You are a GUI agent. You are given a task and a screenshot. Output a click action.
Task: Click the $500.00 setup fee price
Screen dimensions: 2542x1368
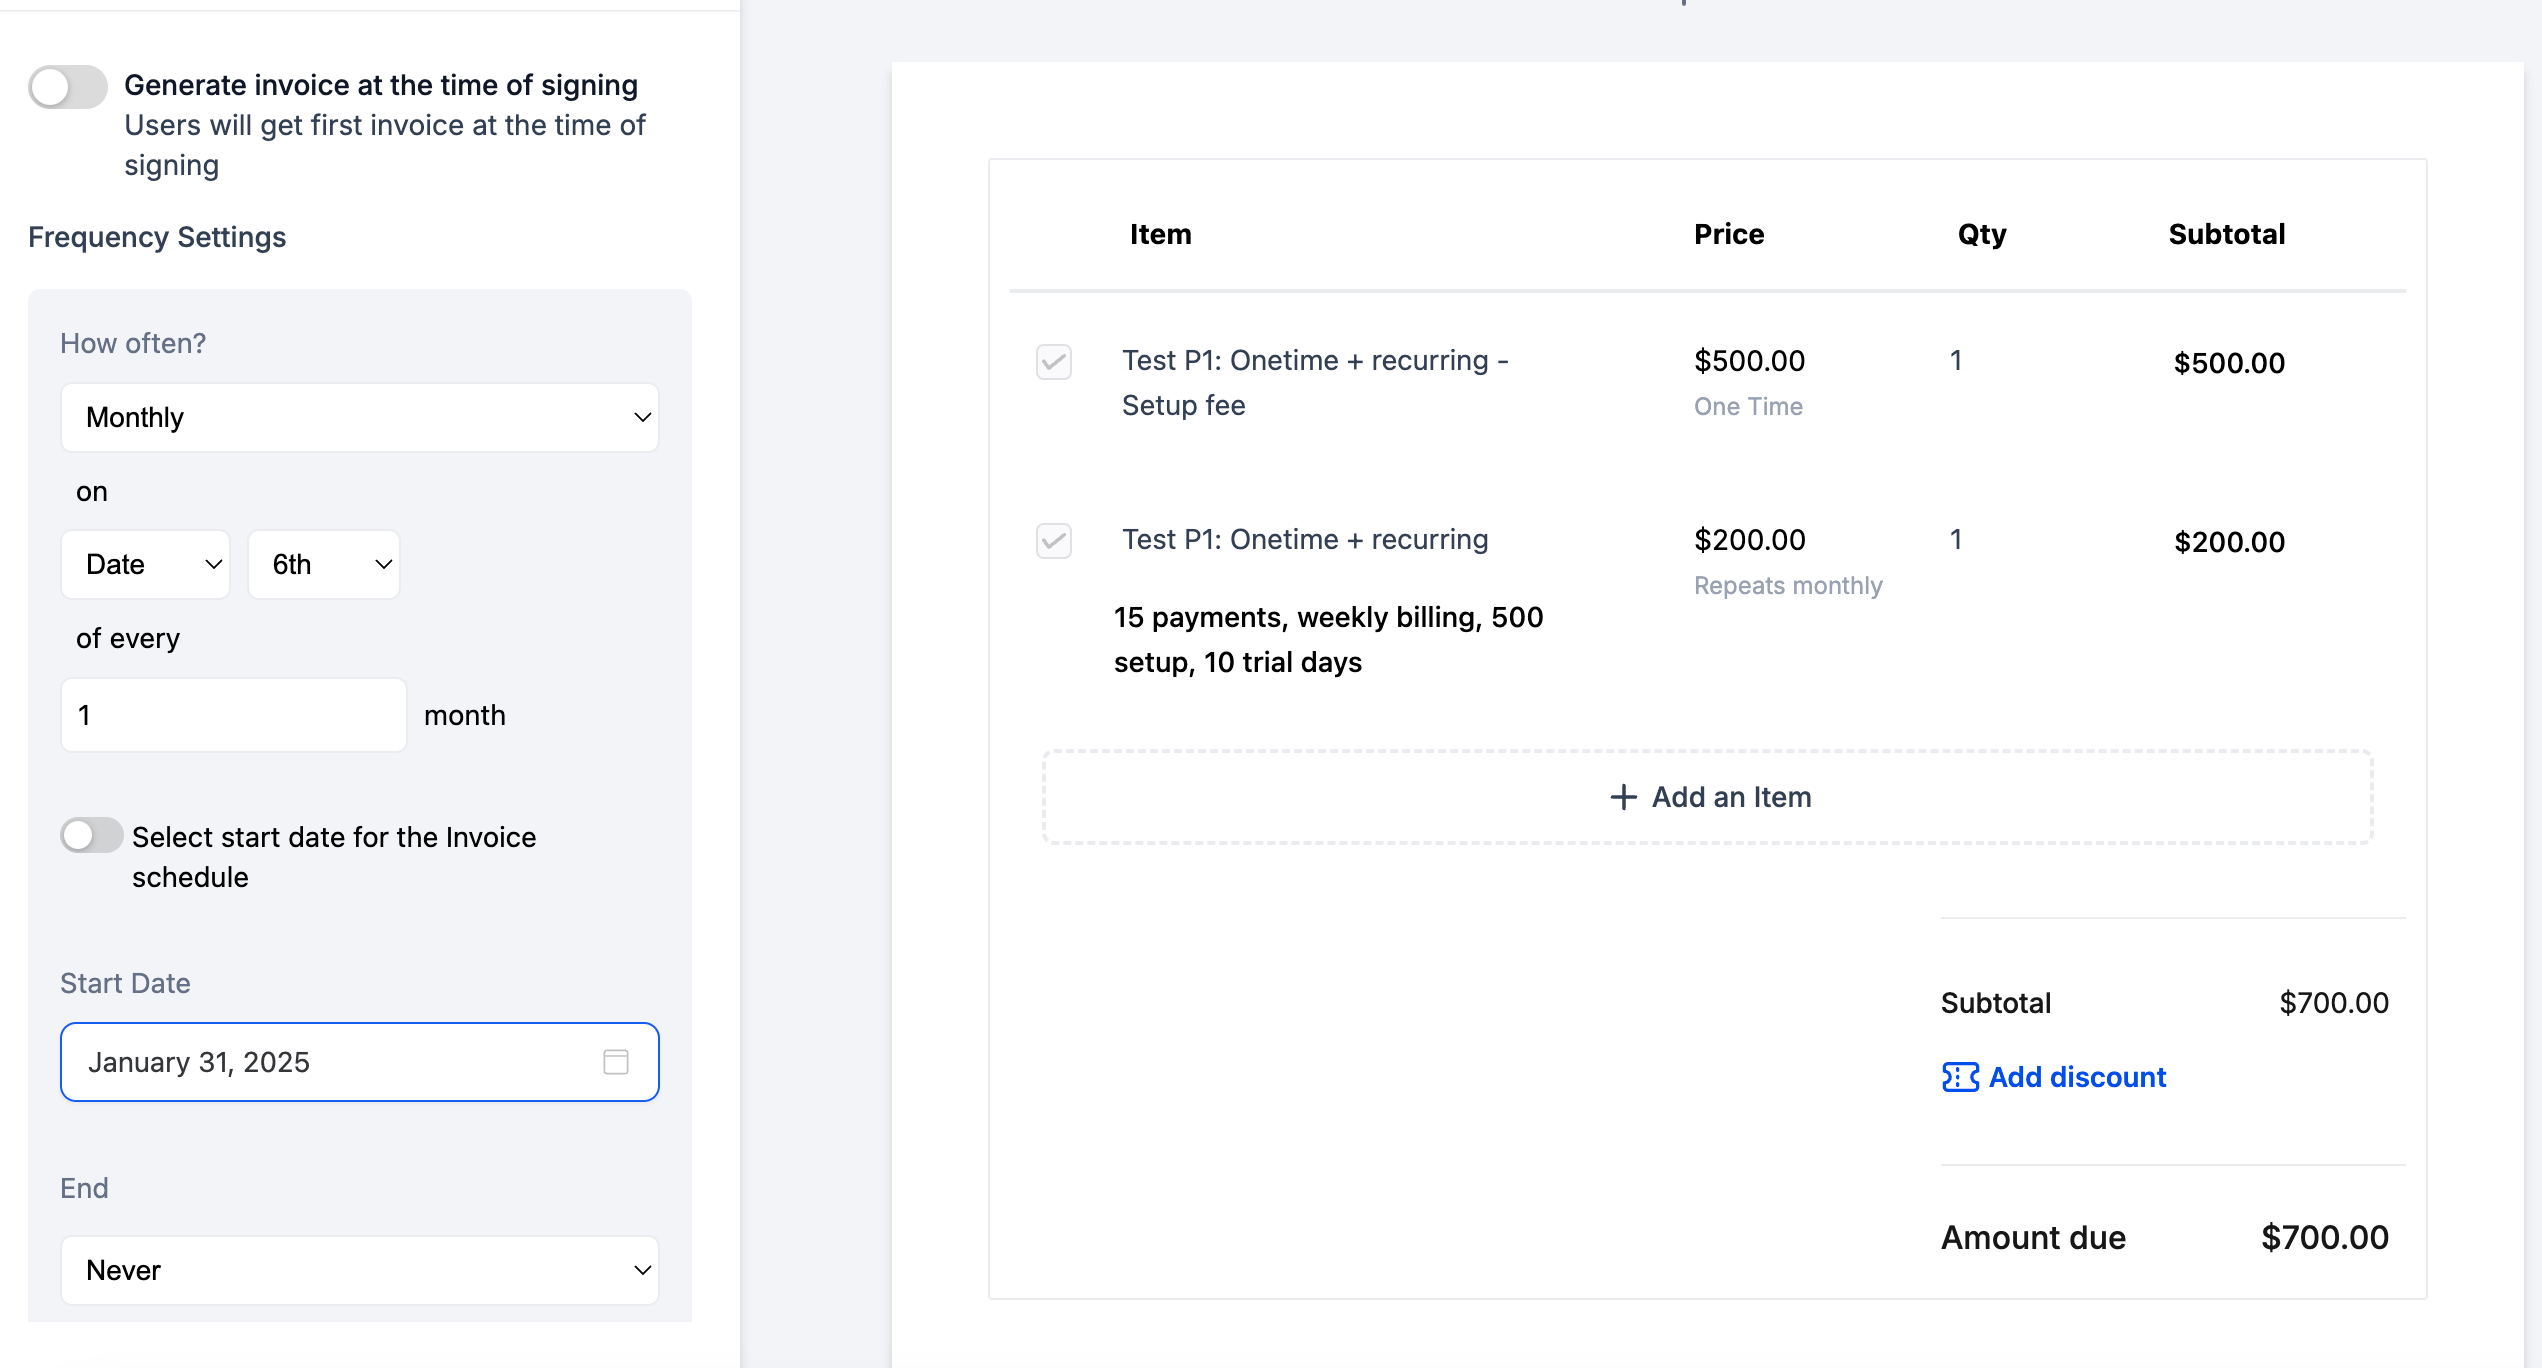(x=1749, y=361)
